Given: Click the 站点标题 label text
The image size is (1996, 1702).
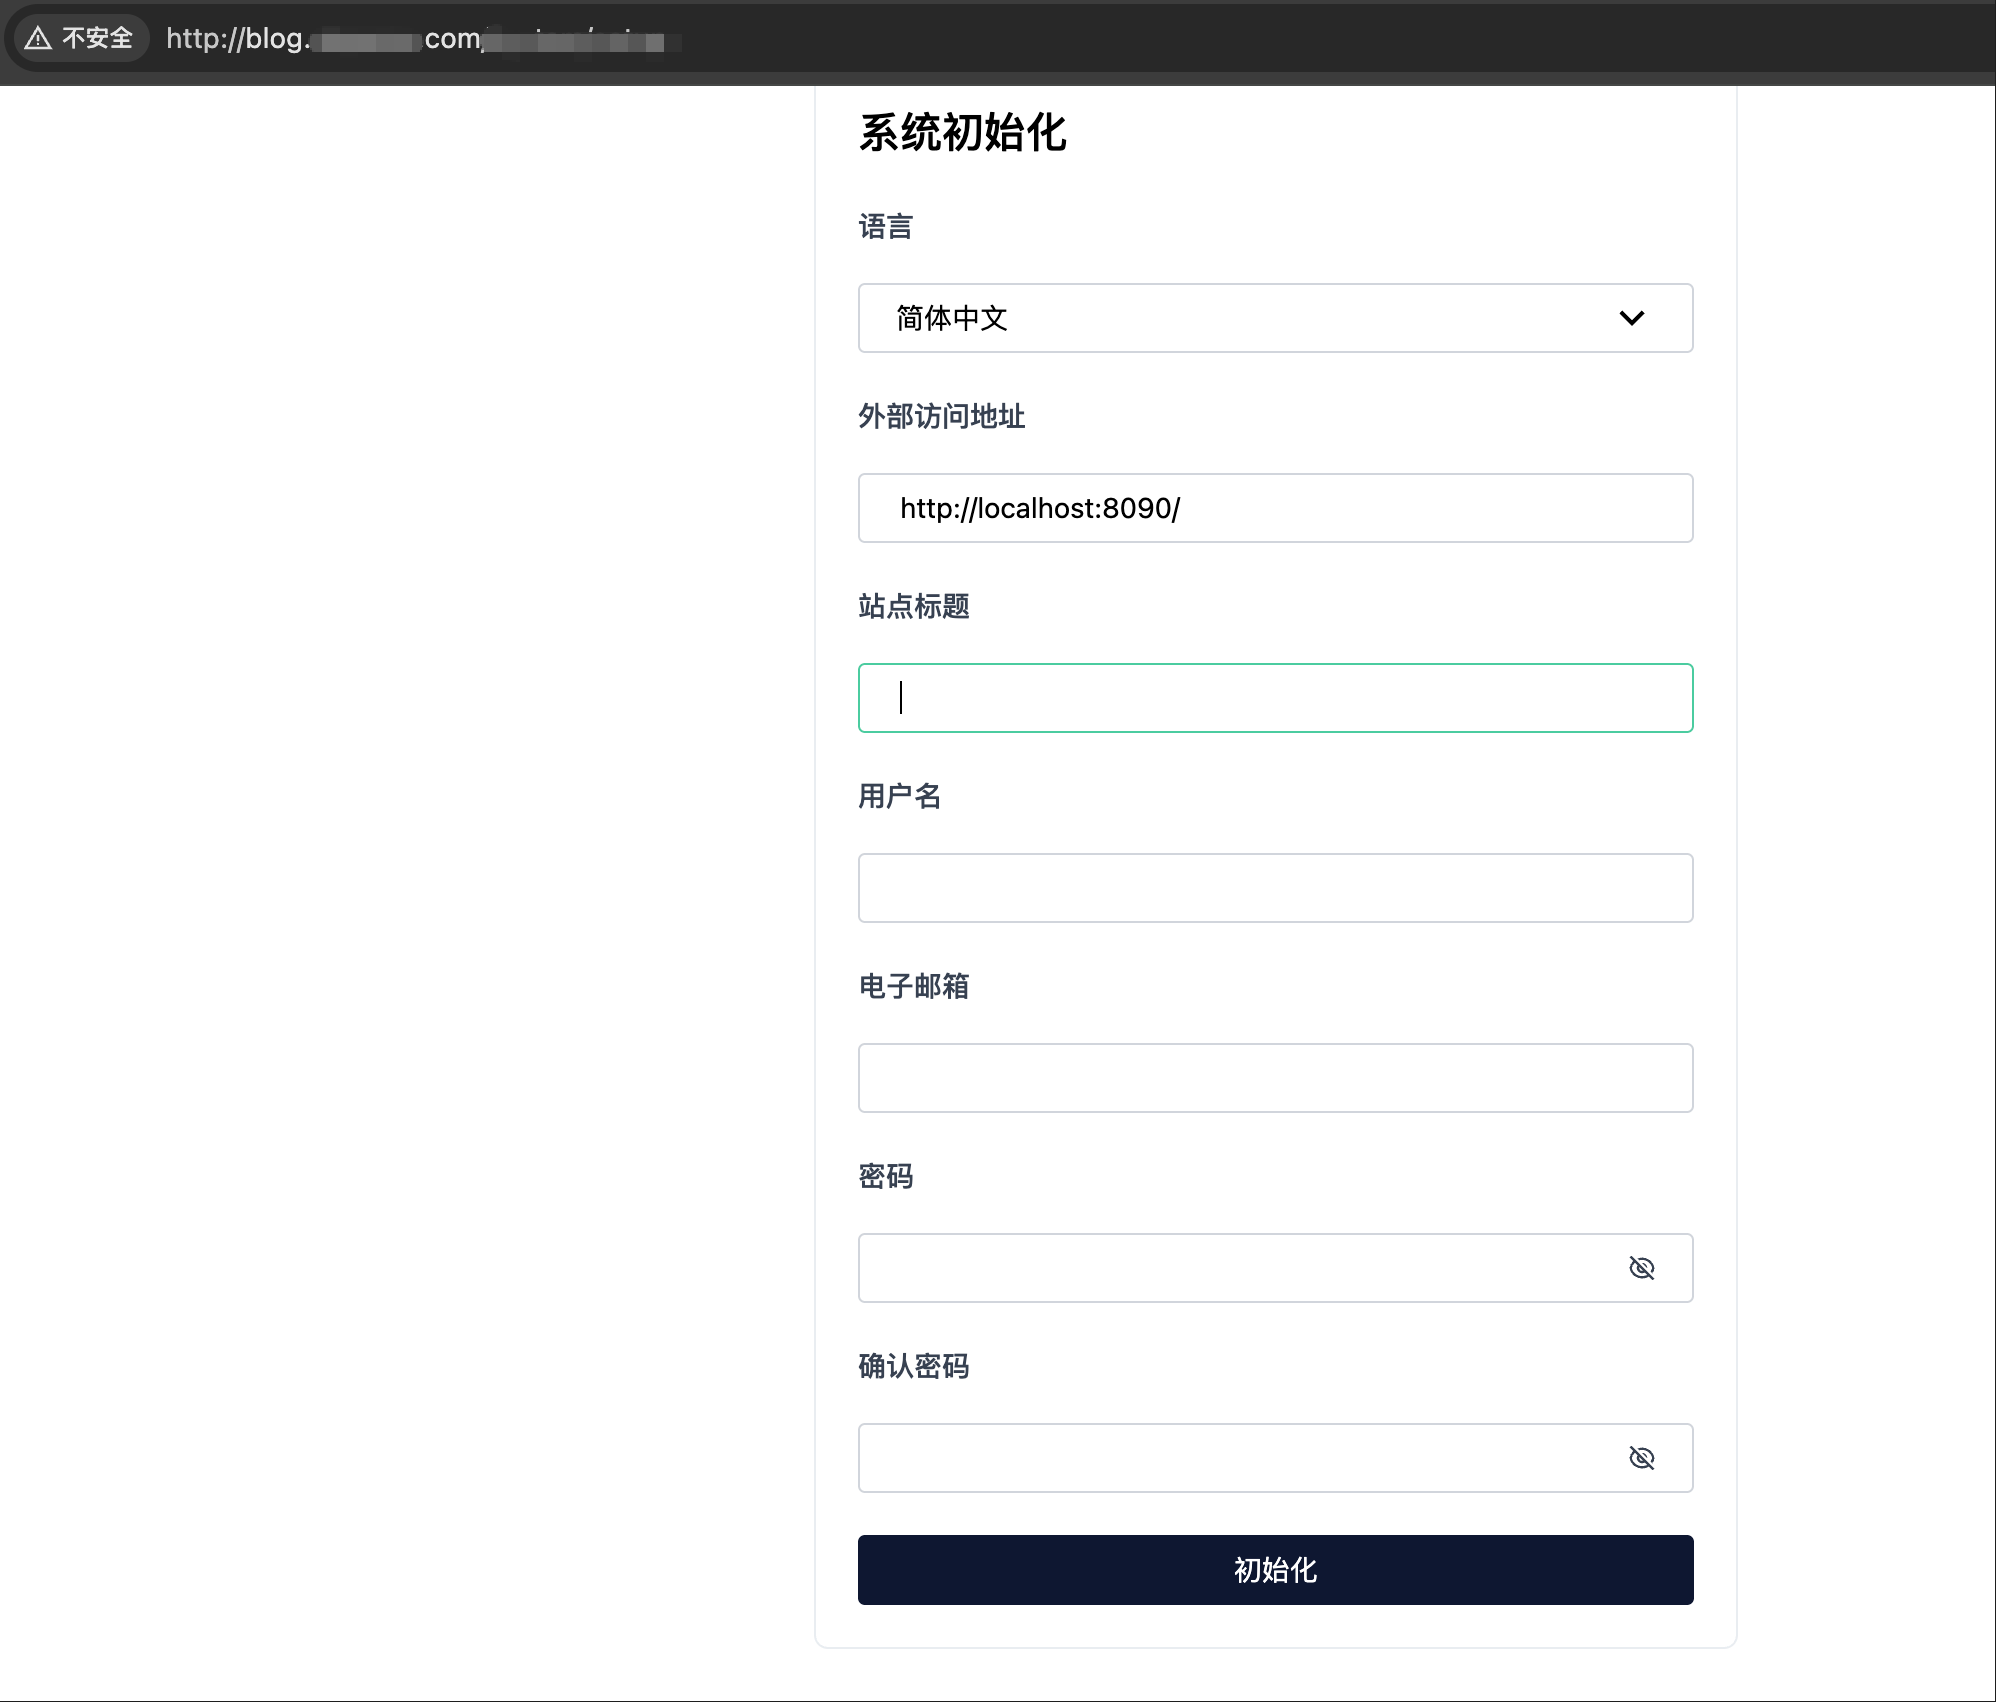Looking at the screenshot, I should [x=913, y=607].
